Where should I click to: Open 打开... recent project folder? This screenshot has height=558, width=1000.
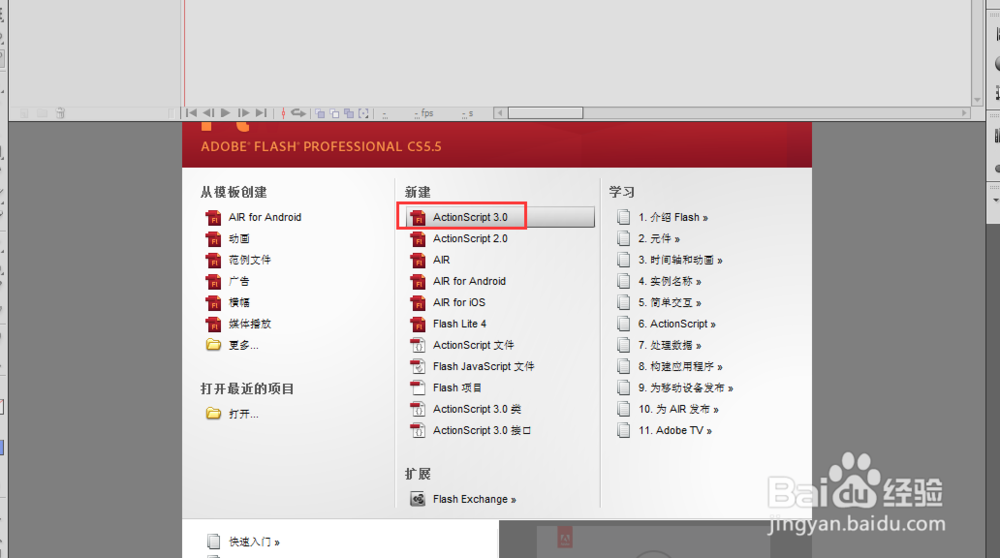[244, 414]
